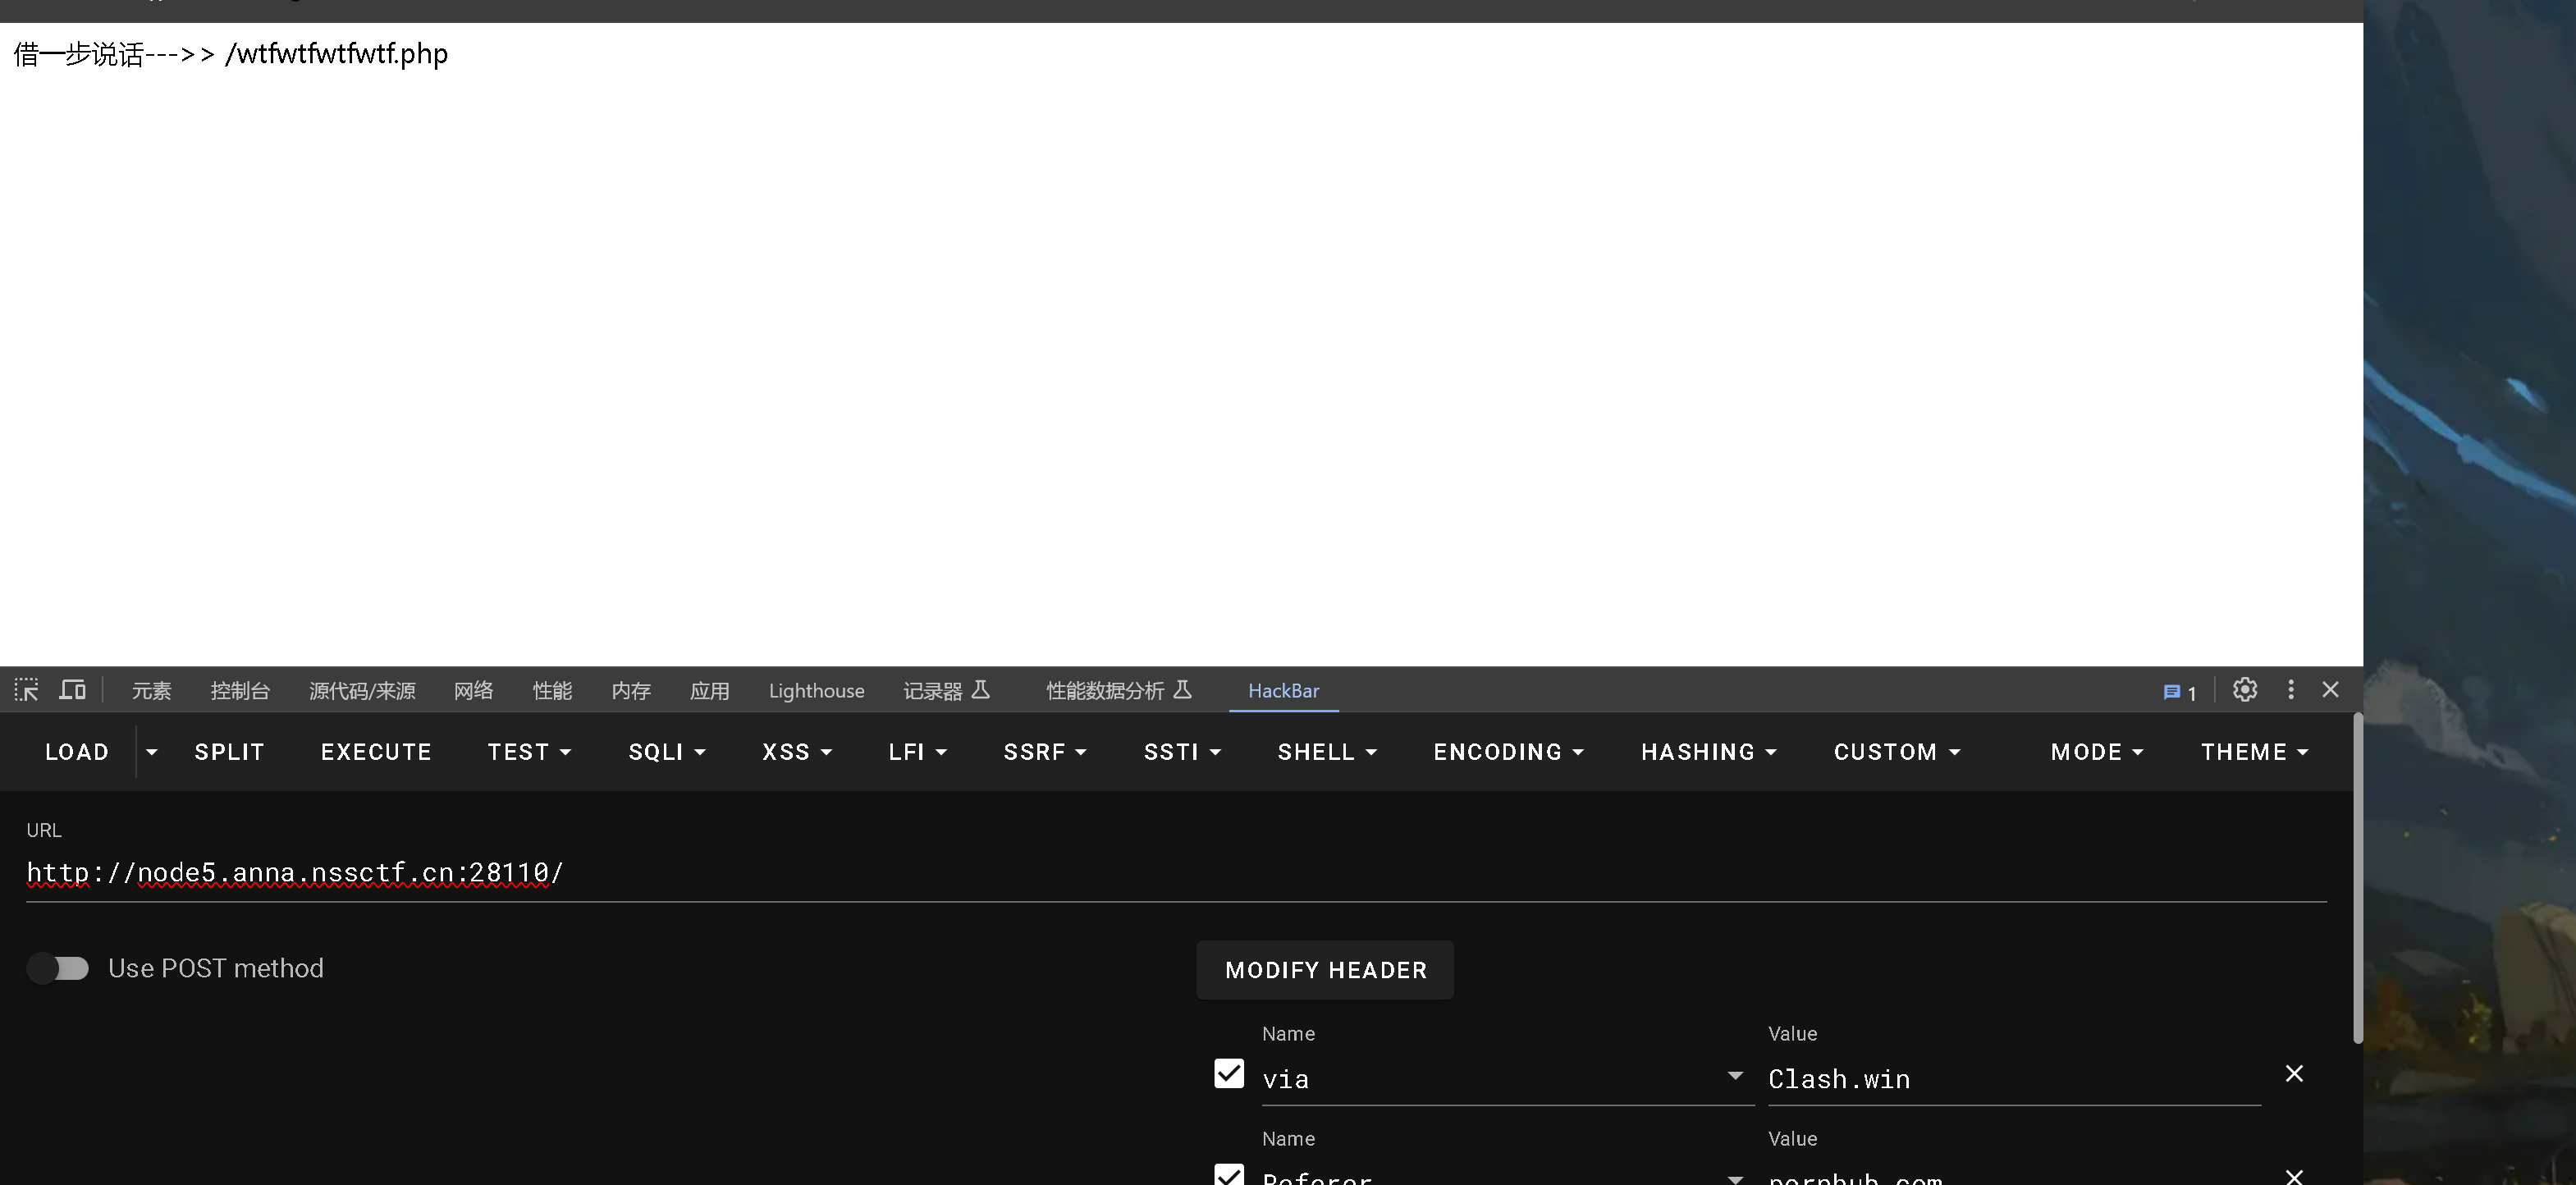
Task: Switch to the 网络 tab
Action: pos(473,691)
